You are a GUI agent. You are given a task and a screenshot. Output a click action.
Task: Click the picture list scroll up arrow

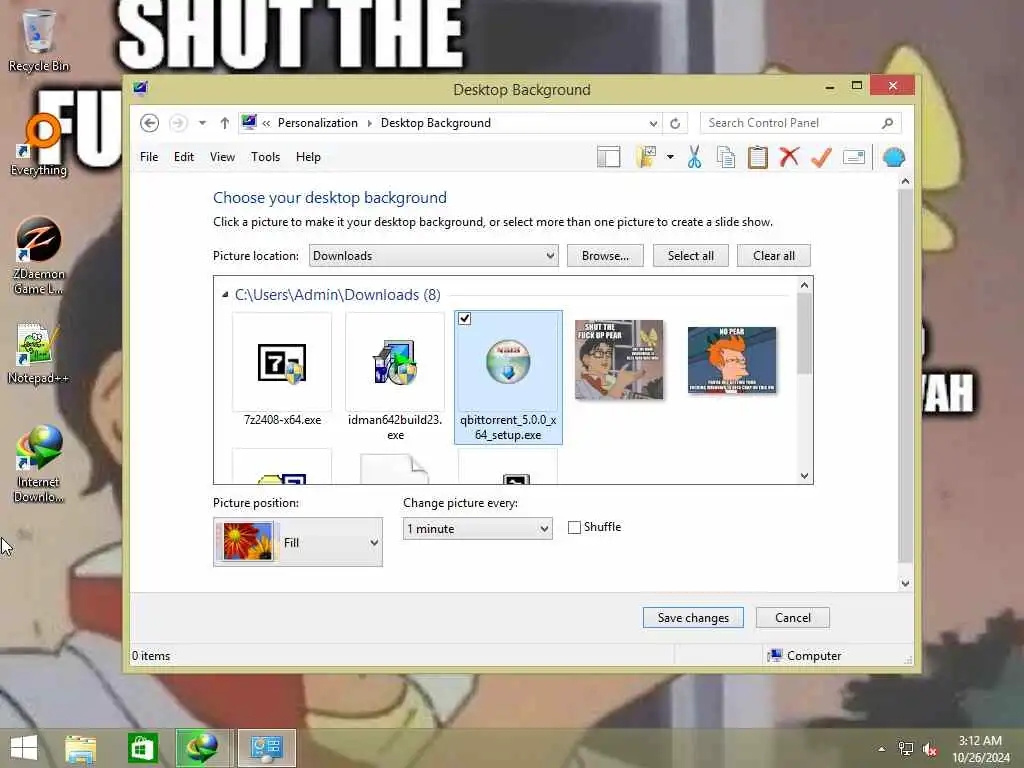tap(805, 285)
